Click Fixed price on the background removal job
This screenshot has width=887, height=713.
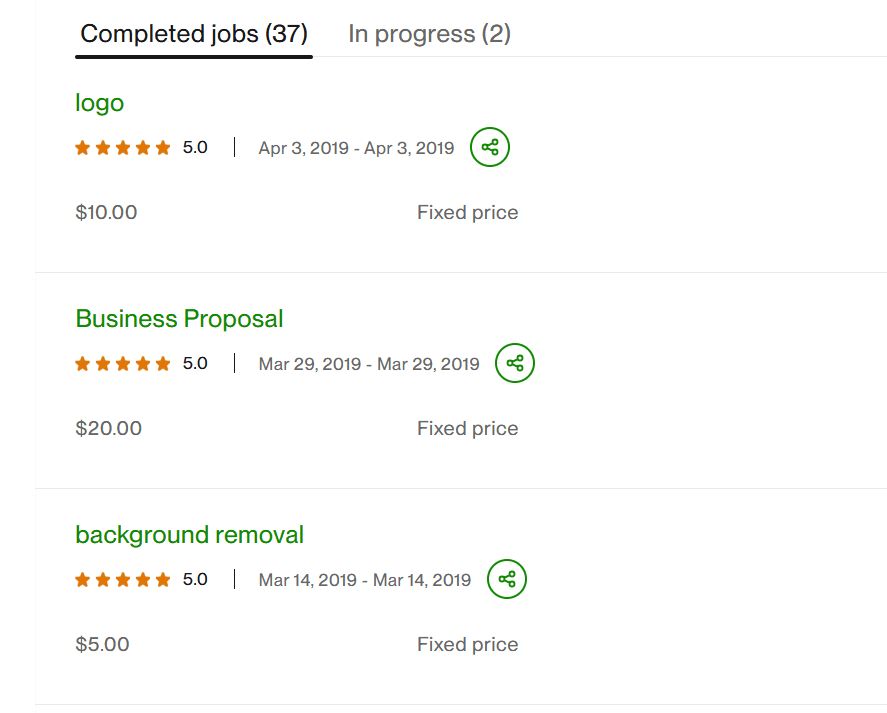pyautogui.click(x=468, y=644)
